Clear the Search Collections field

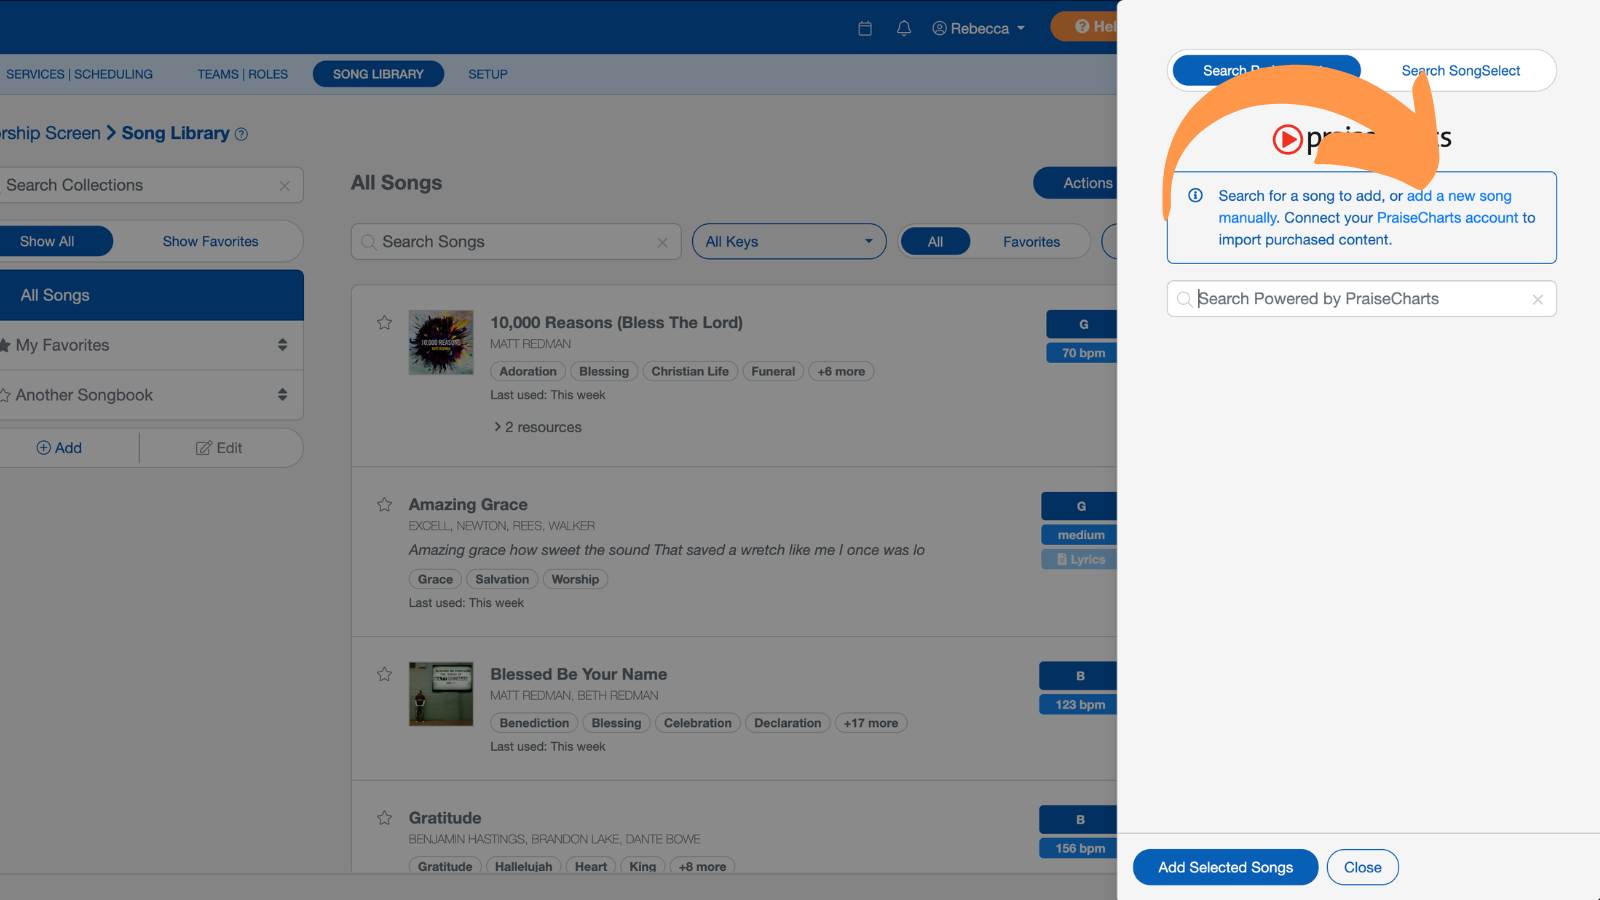[284, 186]
